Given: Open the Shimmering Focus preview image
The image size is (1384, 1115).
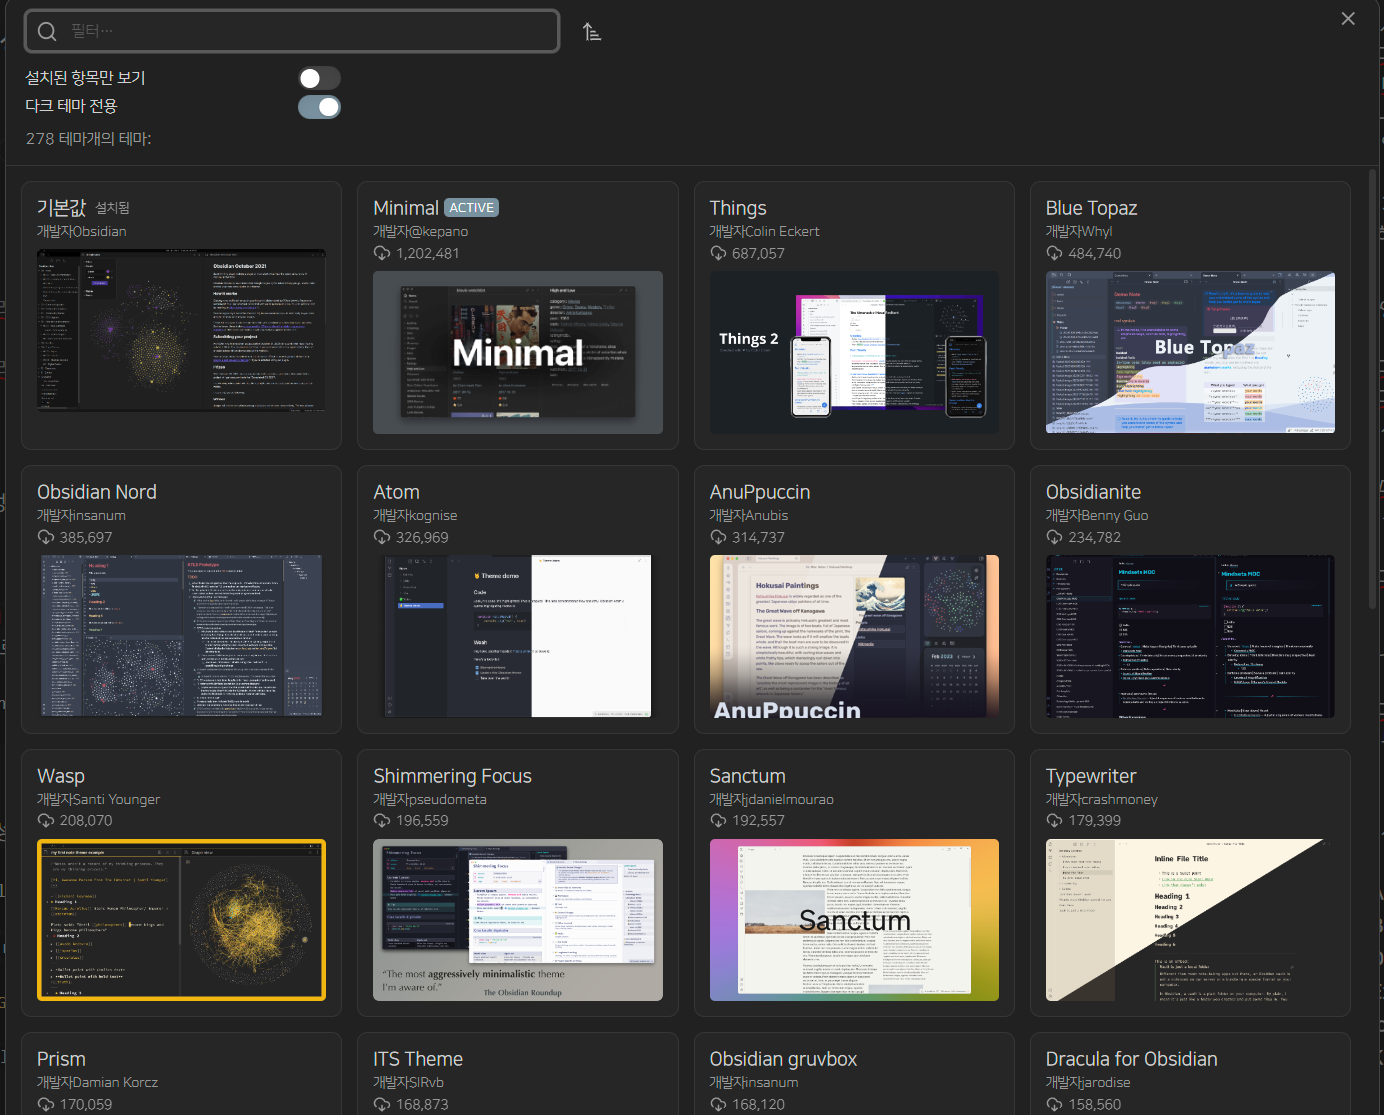Looking at the screenshot, I should (518, 920).
